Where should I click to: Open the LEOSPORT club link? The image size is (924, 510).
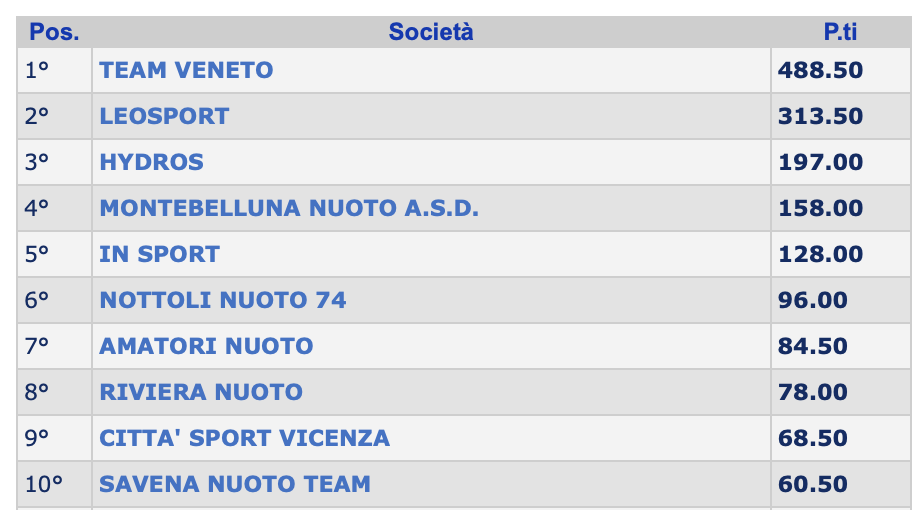tap(164, 116)
